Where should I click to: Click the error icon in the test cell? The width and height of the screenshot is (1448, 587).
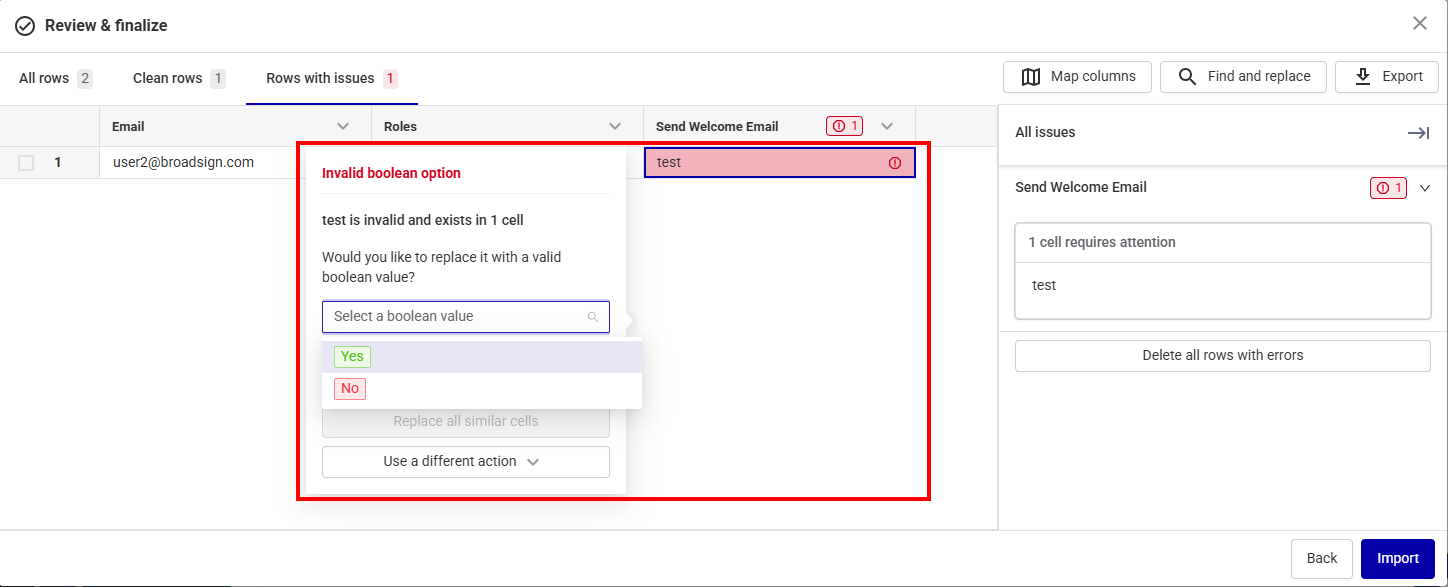(895, 163)
